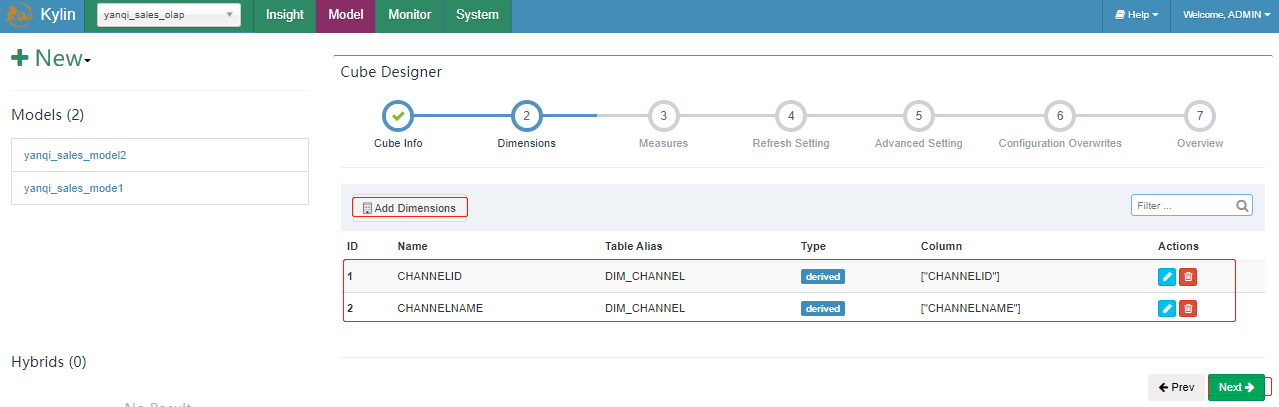This screenshot has height=407, width=1279.
Task: Click the Kylin logo icon
Action: point(18,15)
